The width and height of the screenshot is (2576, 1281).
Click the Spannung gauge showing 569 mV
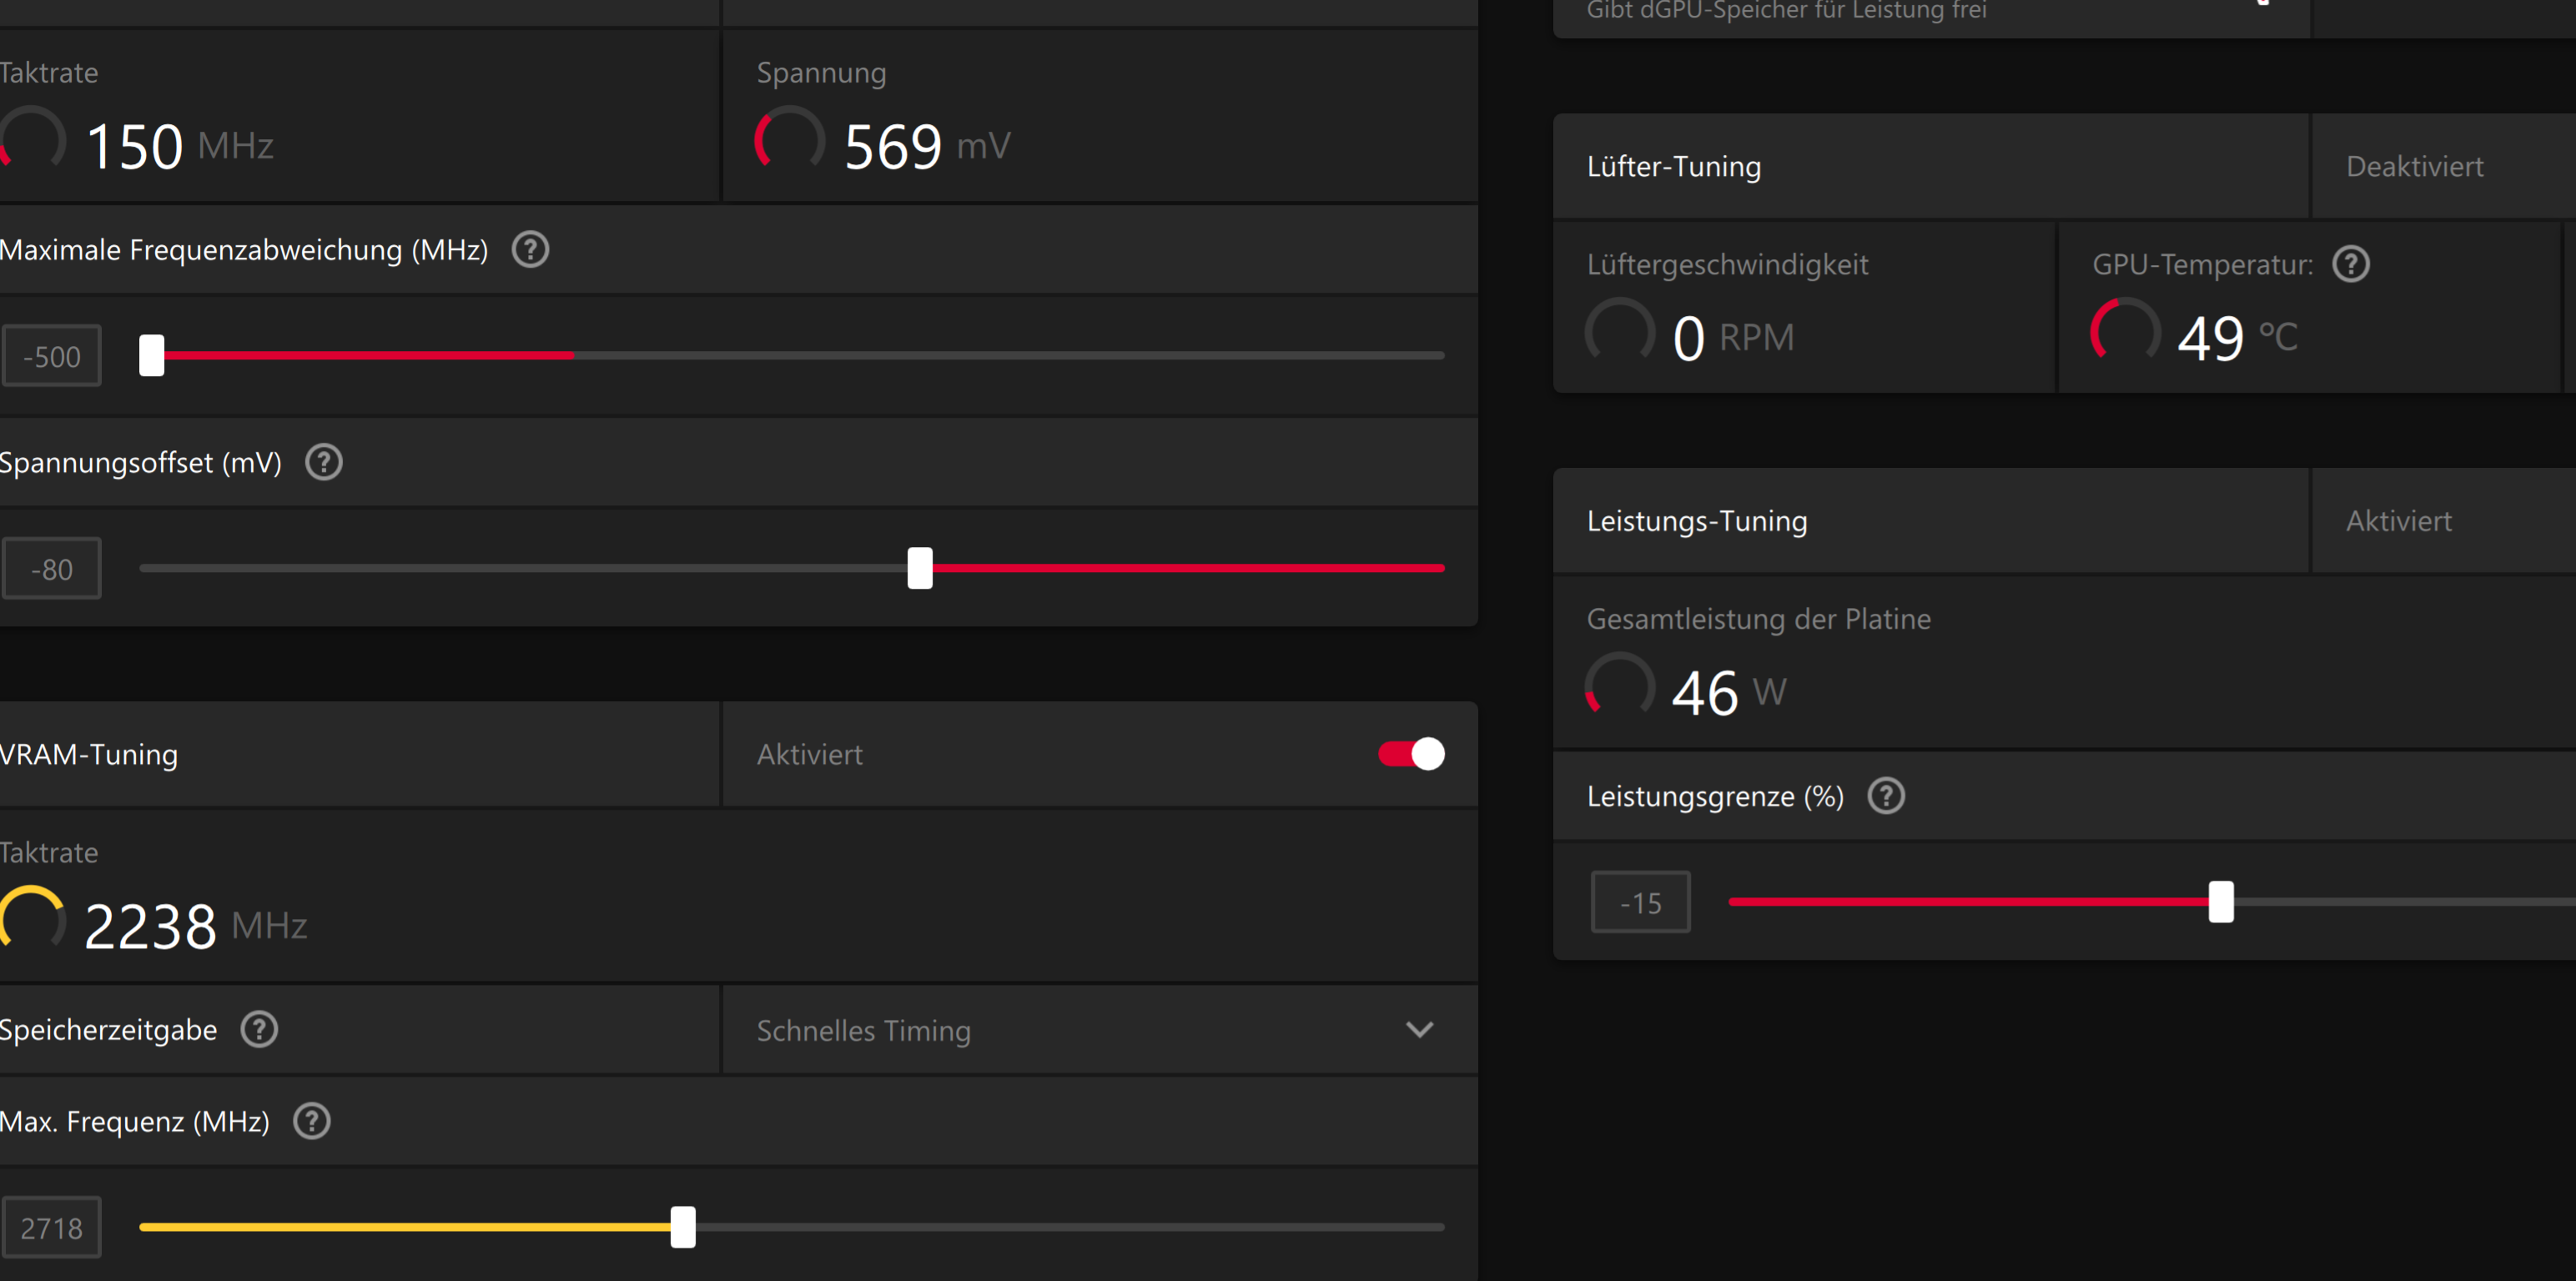pyautogui.click(x=789, y=142)
